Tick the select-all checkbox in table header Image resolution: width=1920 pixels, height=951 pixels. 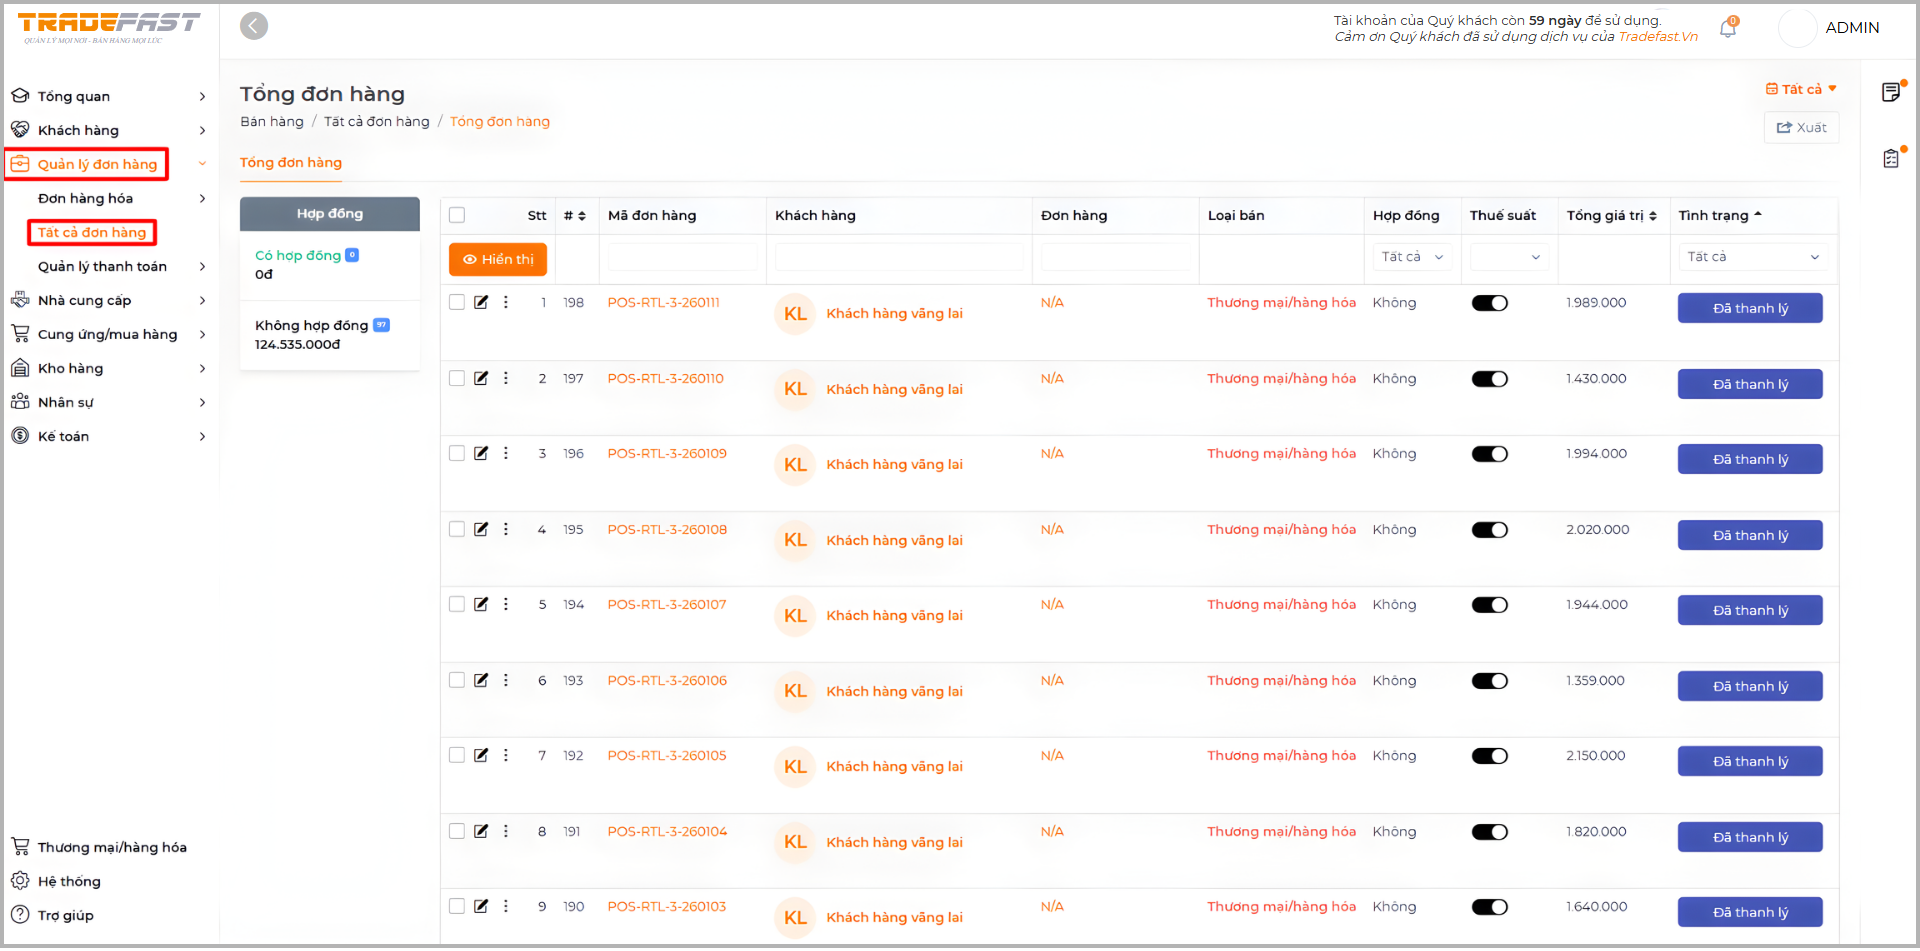coord(457,215)
